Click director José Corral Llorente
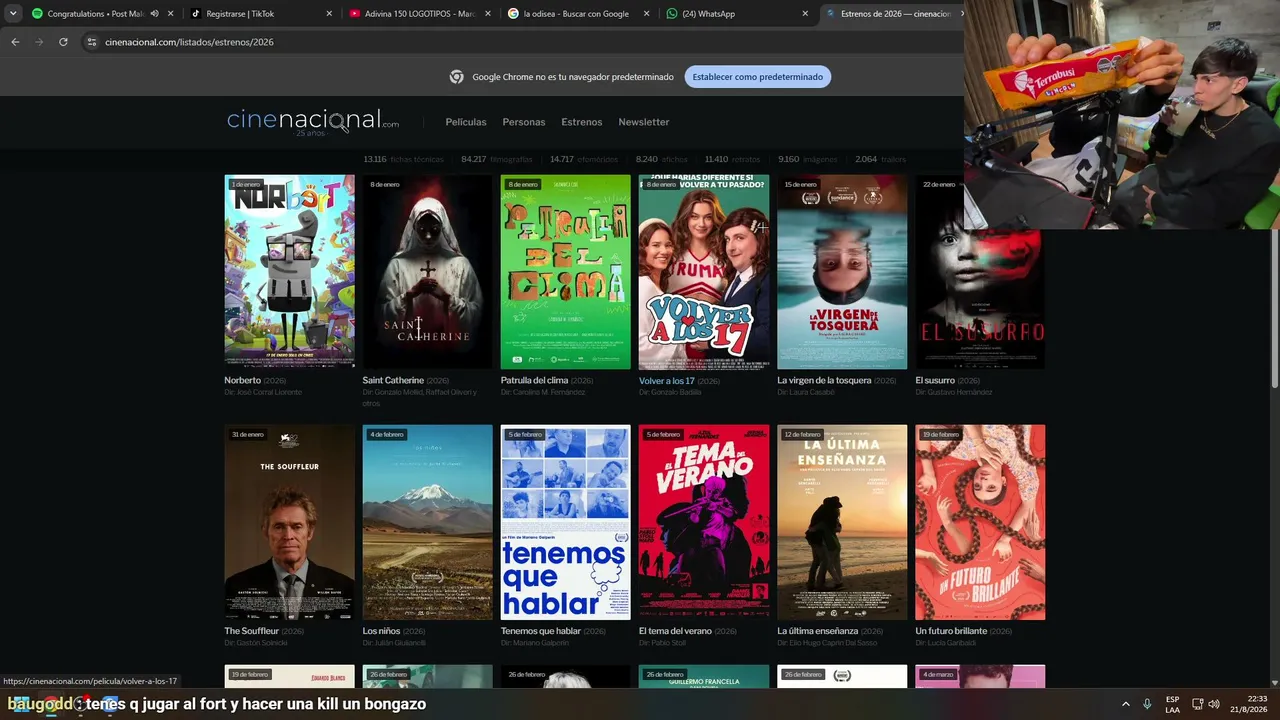 [x=269, y=393]
